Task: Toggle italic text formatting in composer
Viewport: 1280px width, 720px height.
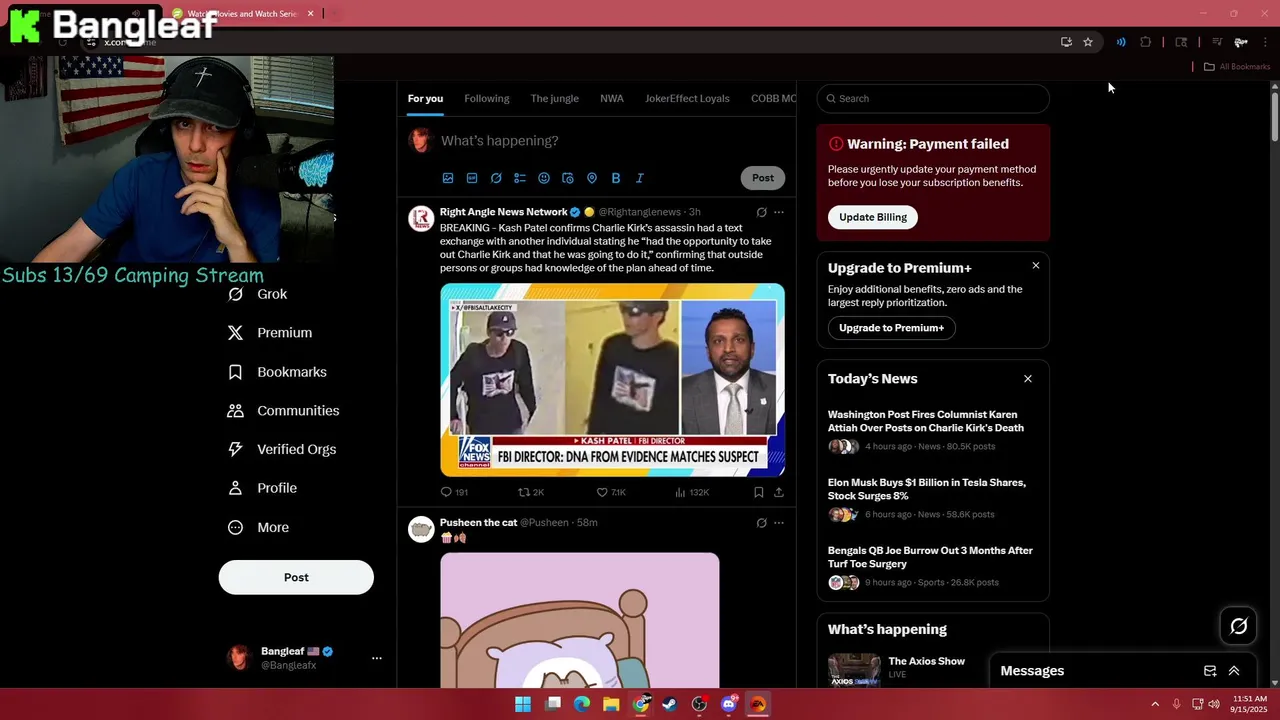Action: click(640, 178)
